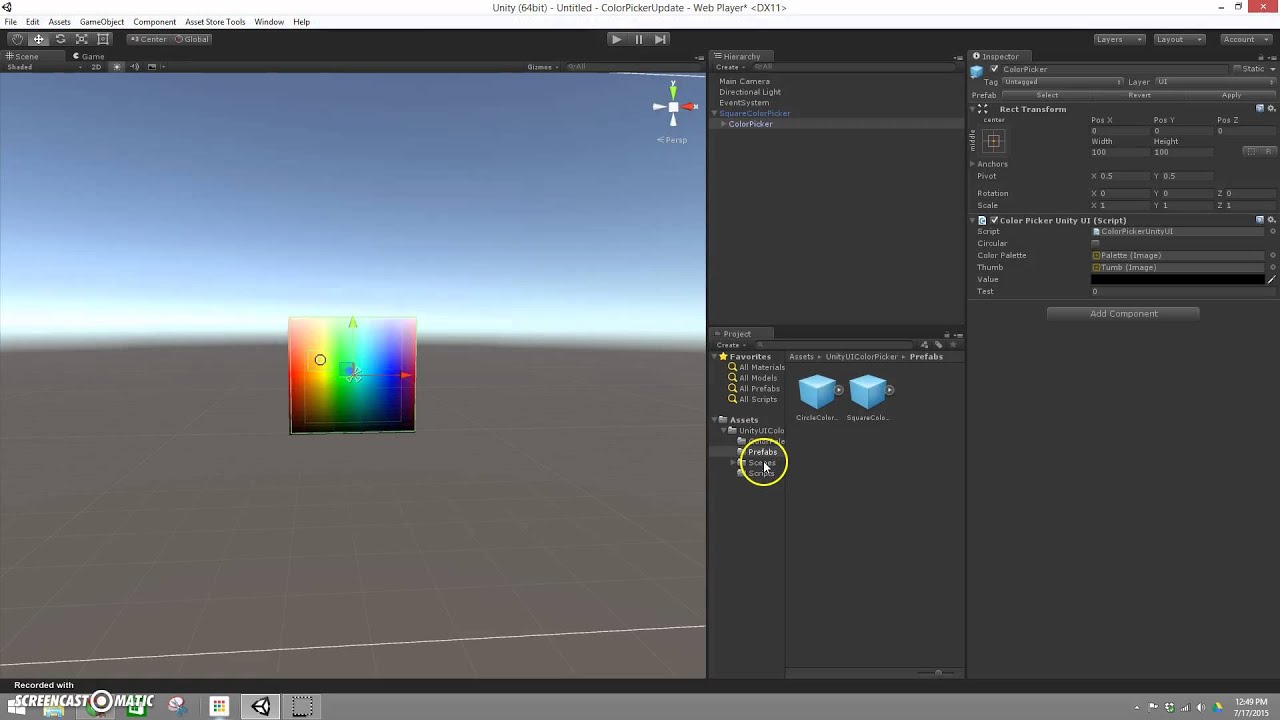The width and height of the screenshot is (1280, 720).
Task: Click the raw edit mode R button
Action: point(1268,151)
